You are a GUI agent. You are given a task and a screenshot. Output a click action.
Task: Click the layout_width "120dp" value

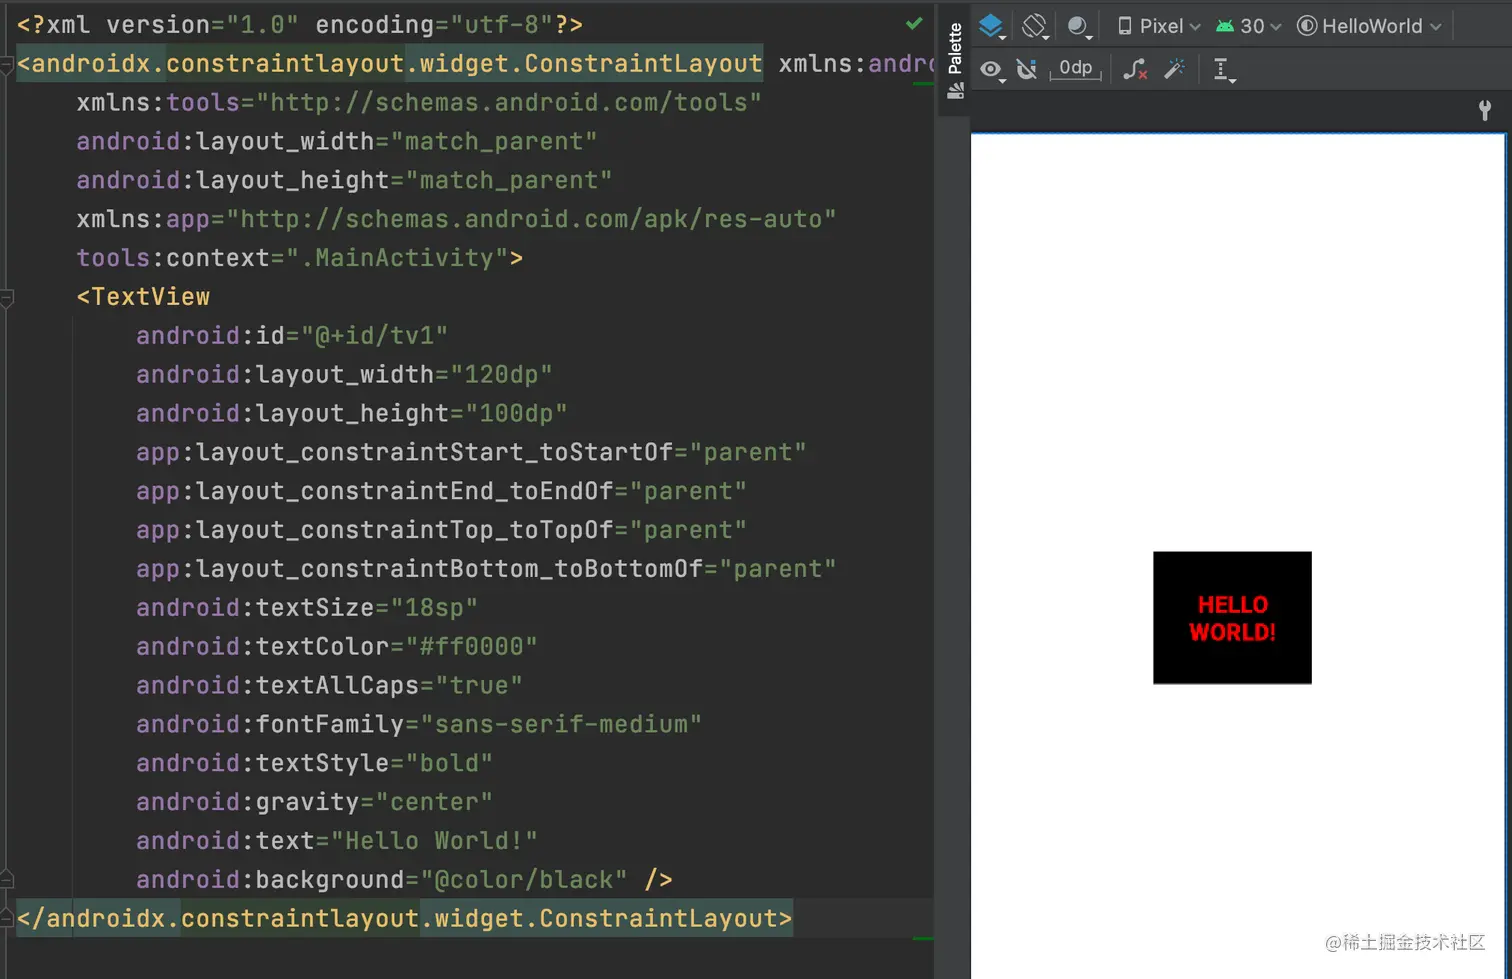(x=501, y=375)
